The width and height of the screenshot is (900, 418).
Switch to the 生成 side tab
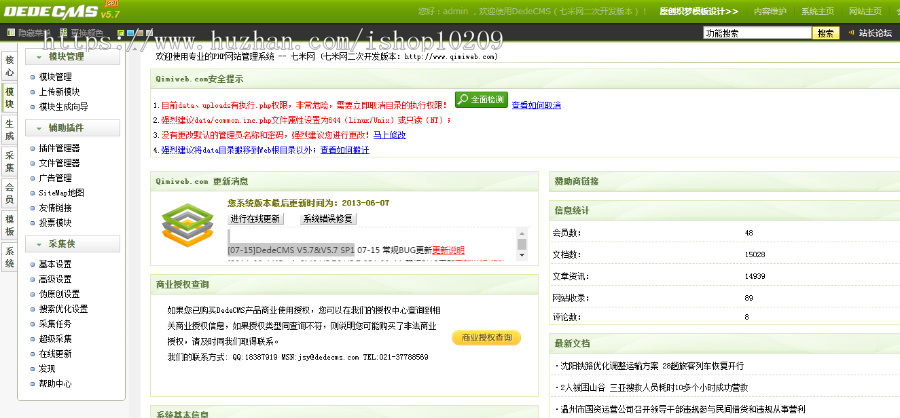(9, 129)
